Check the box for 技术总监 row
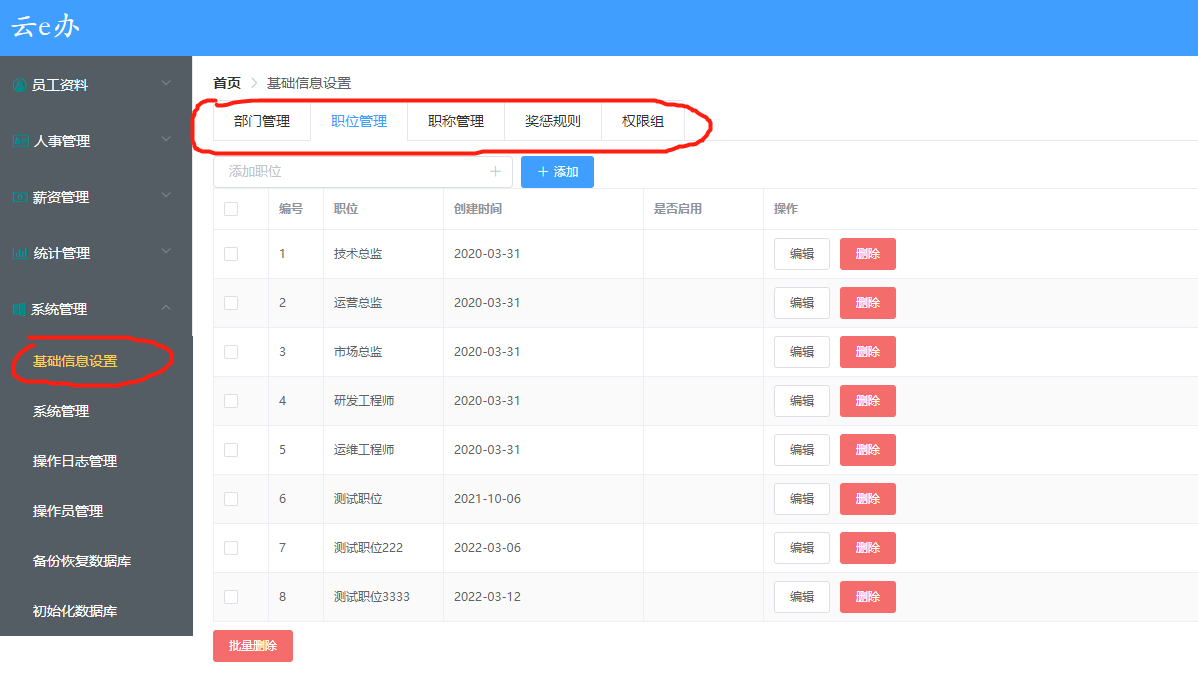Viewport: 1198px width, 677px height. (x=231, y=254)
